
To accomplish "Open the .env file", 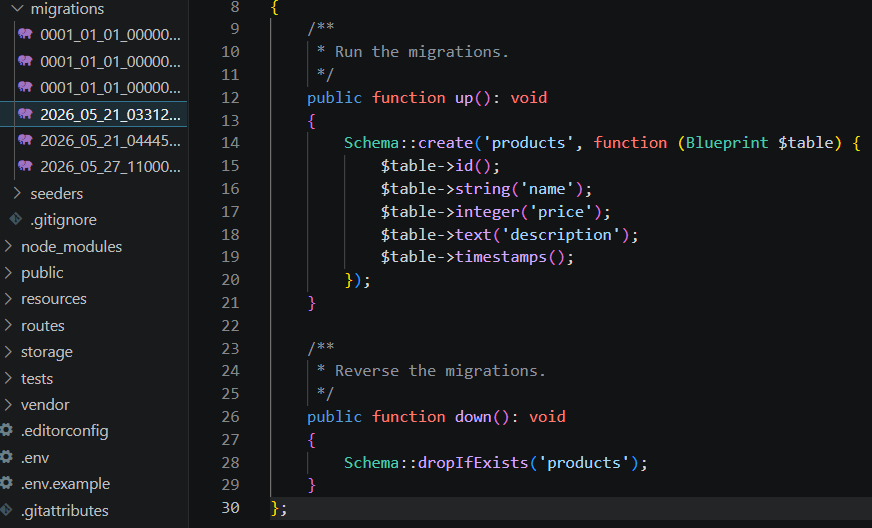I will [35, 458].
